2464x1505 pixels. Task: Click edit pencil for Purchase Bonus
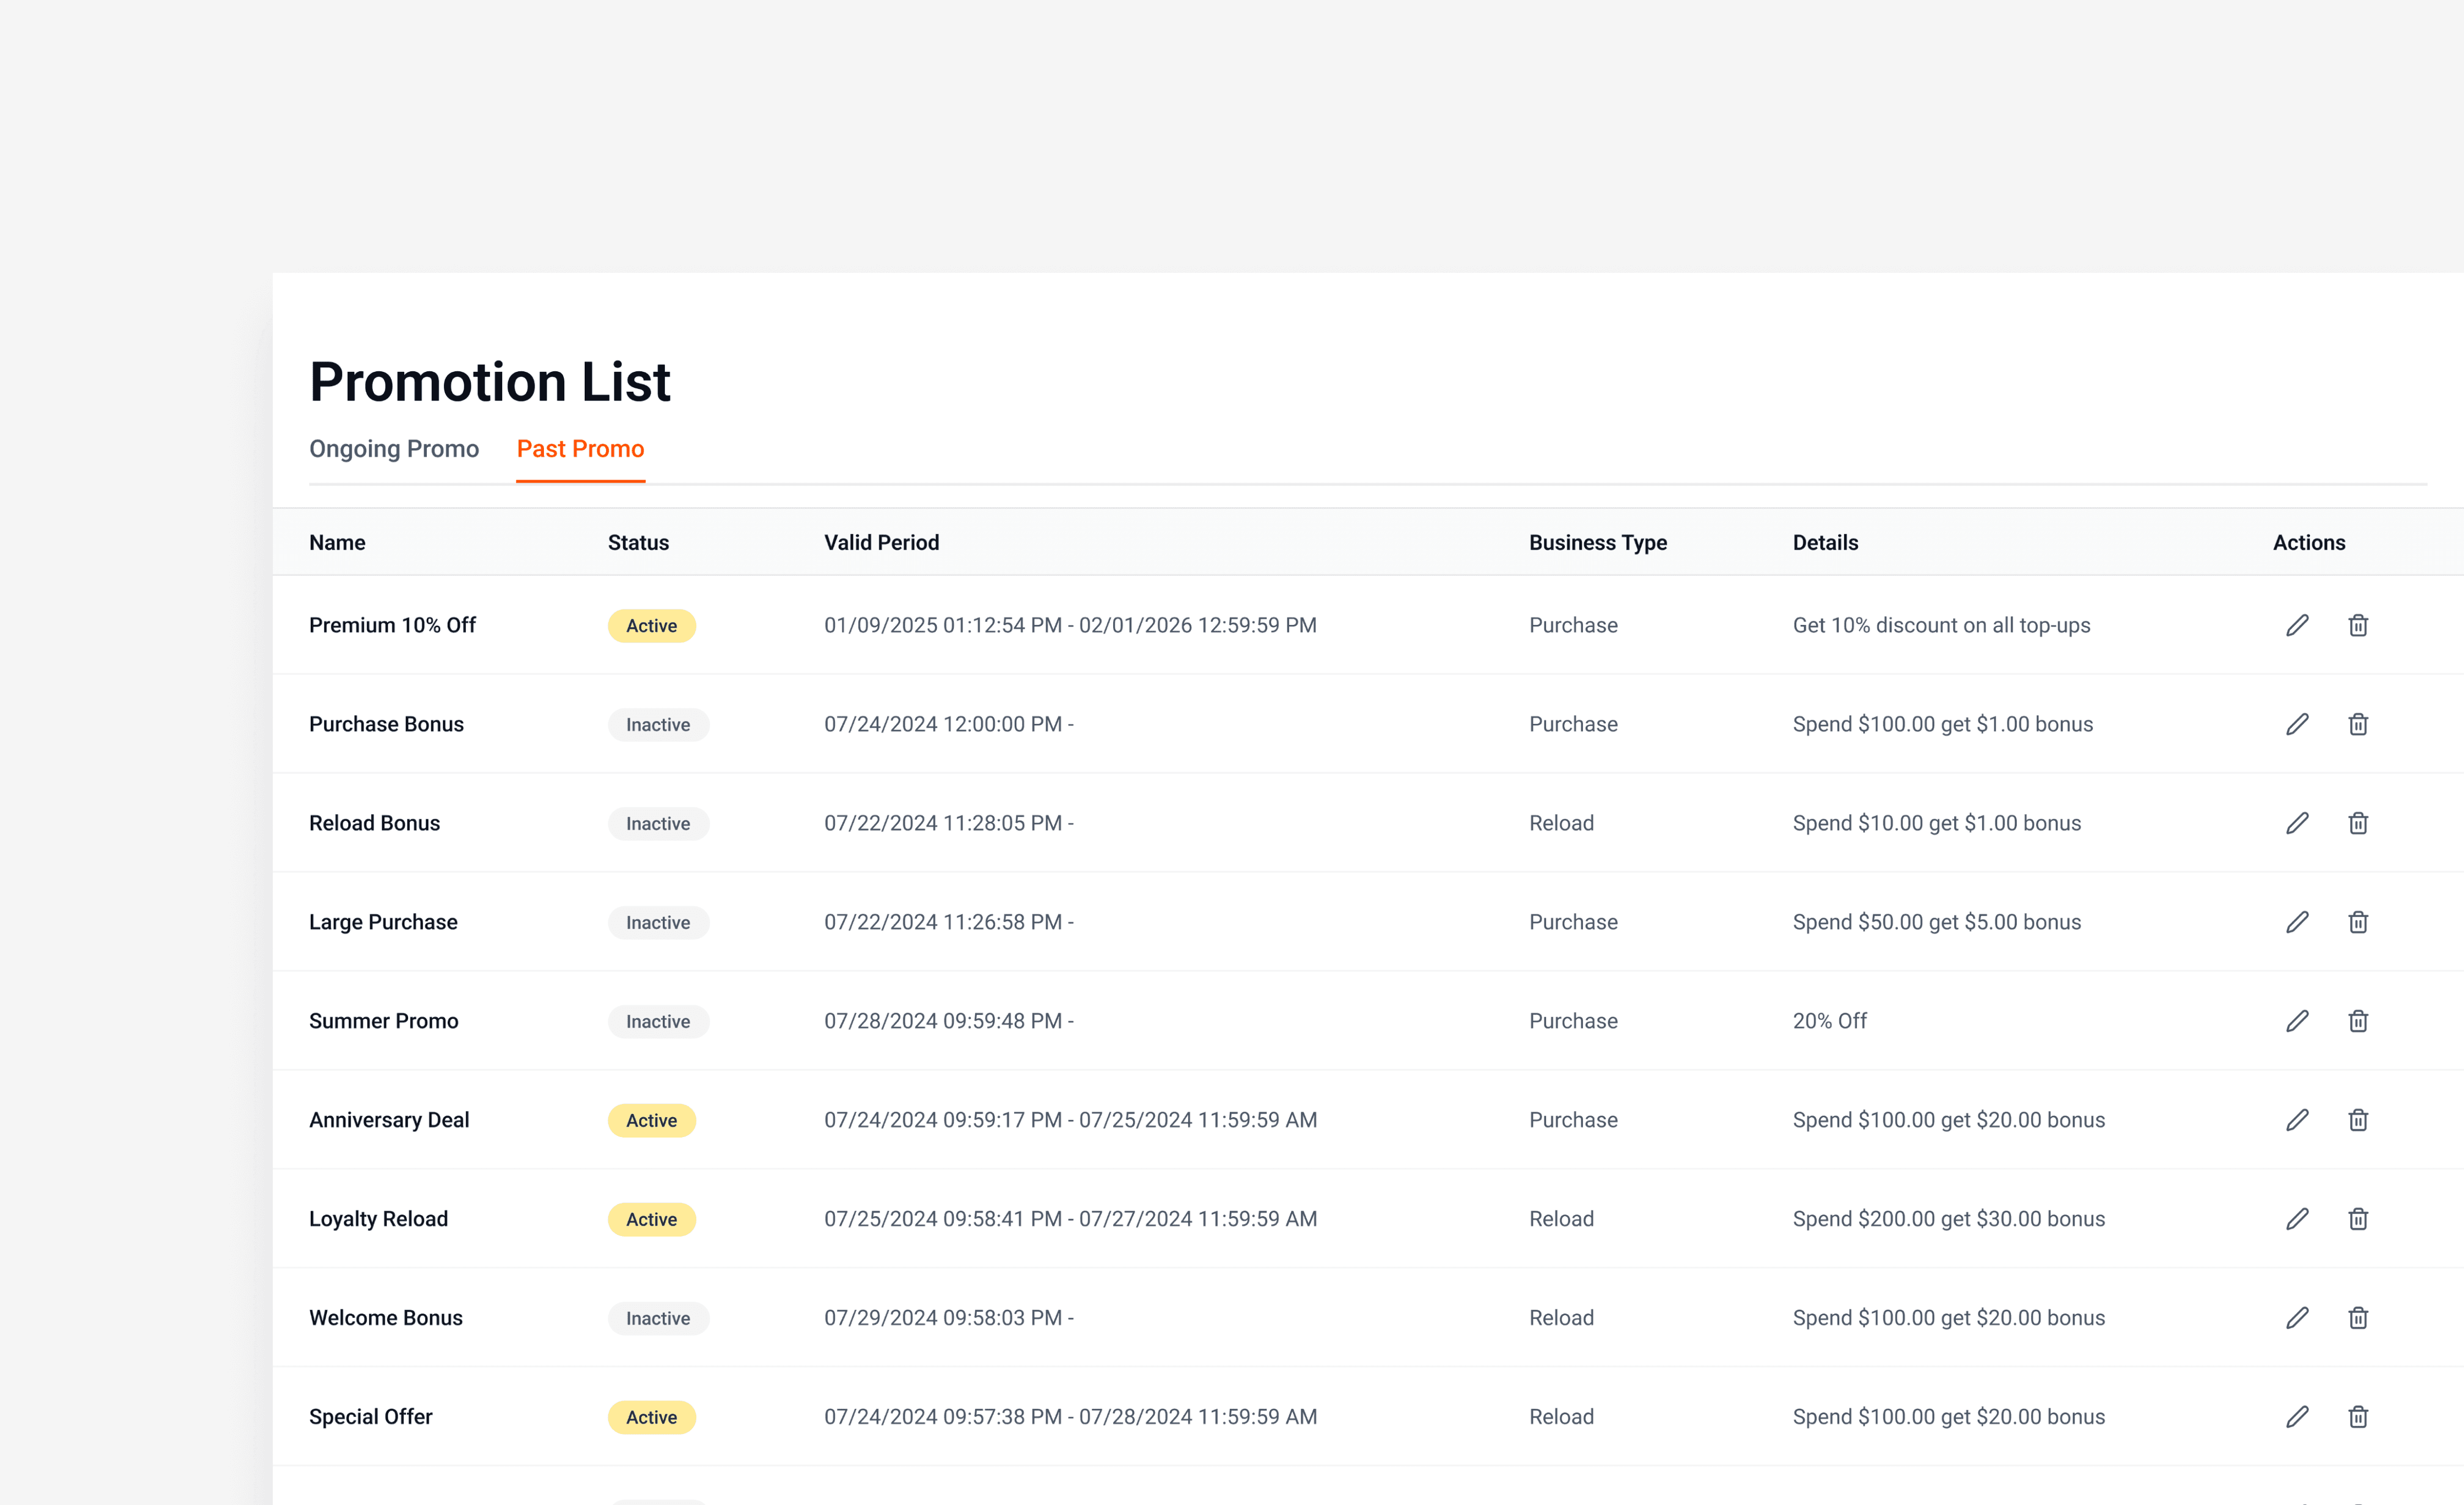coord(2297,724)
